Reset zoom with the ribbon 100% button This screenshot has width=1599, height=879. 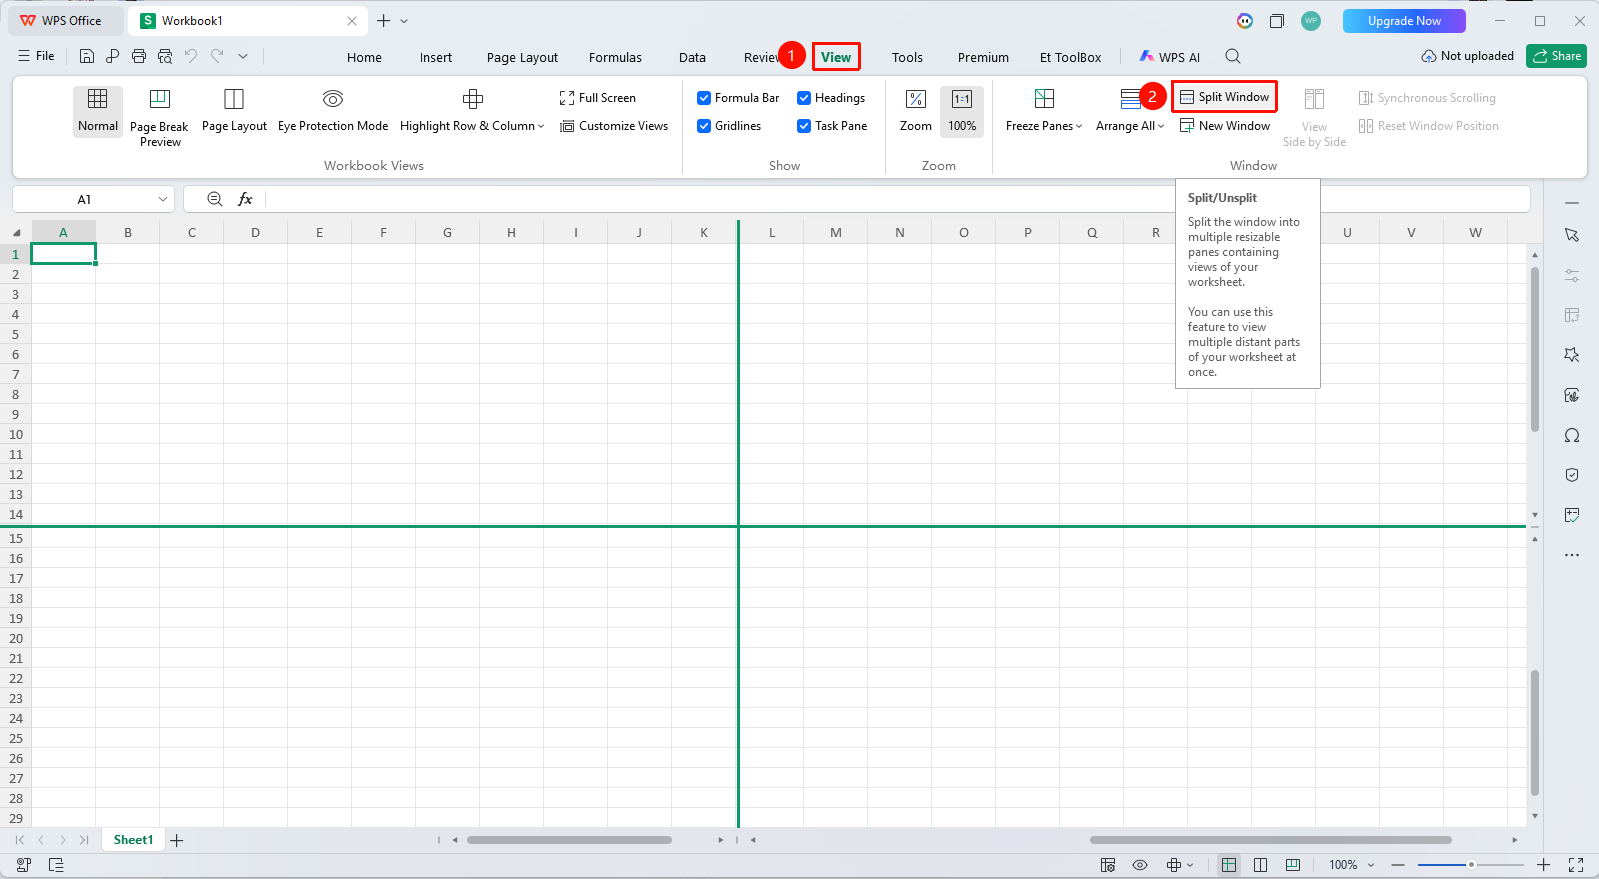click(962, 111)
